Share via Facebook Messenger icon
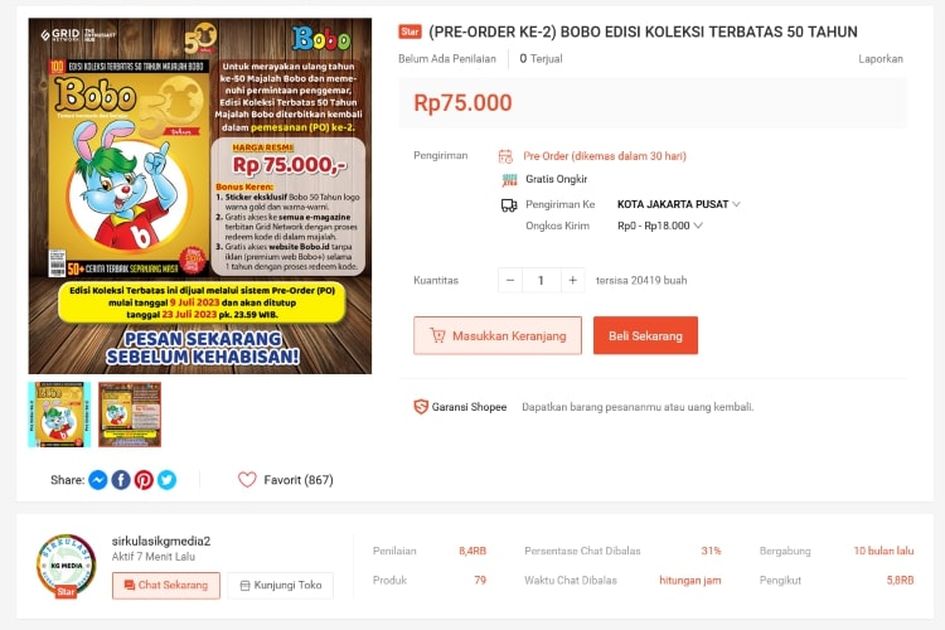The width and height of the screenshot is (945, 630). 98,480
